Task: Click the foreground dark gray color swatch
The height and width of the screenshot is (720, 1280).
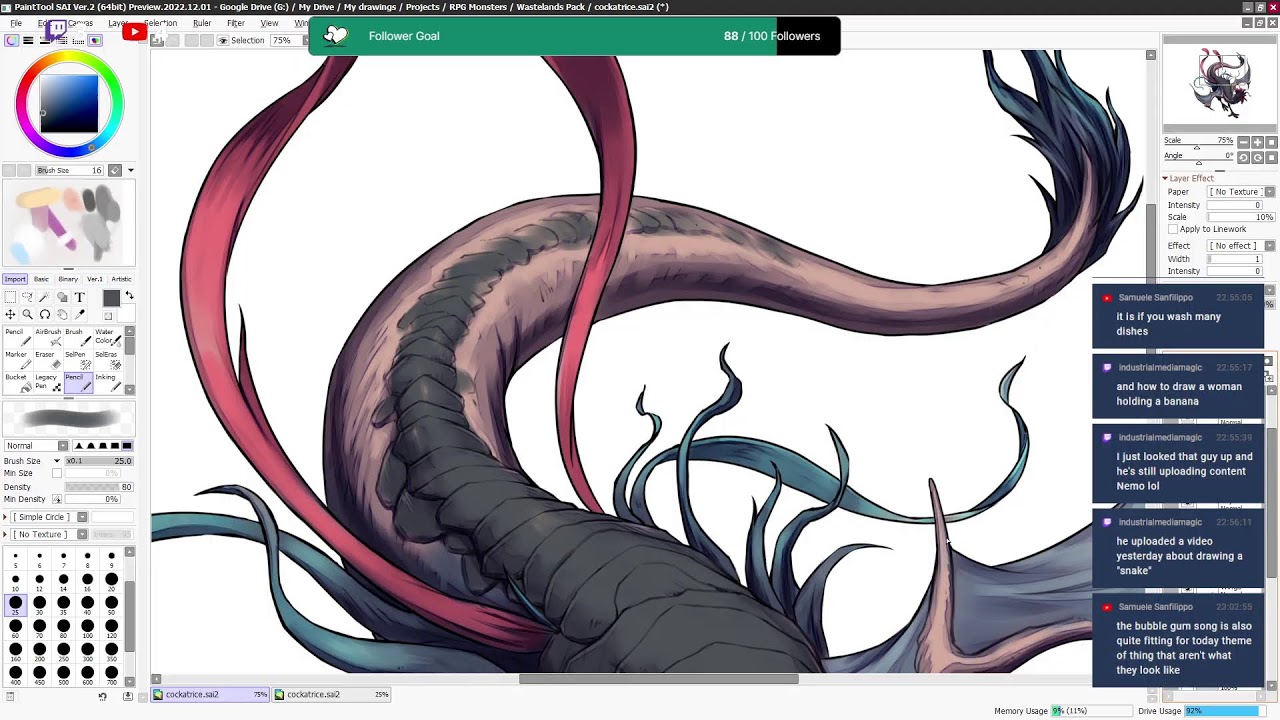Action: [x=111, y=298]
